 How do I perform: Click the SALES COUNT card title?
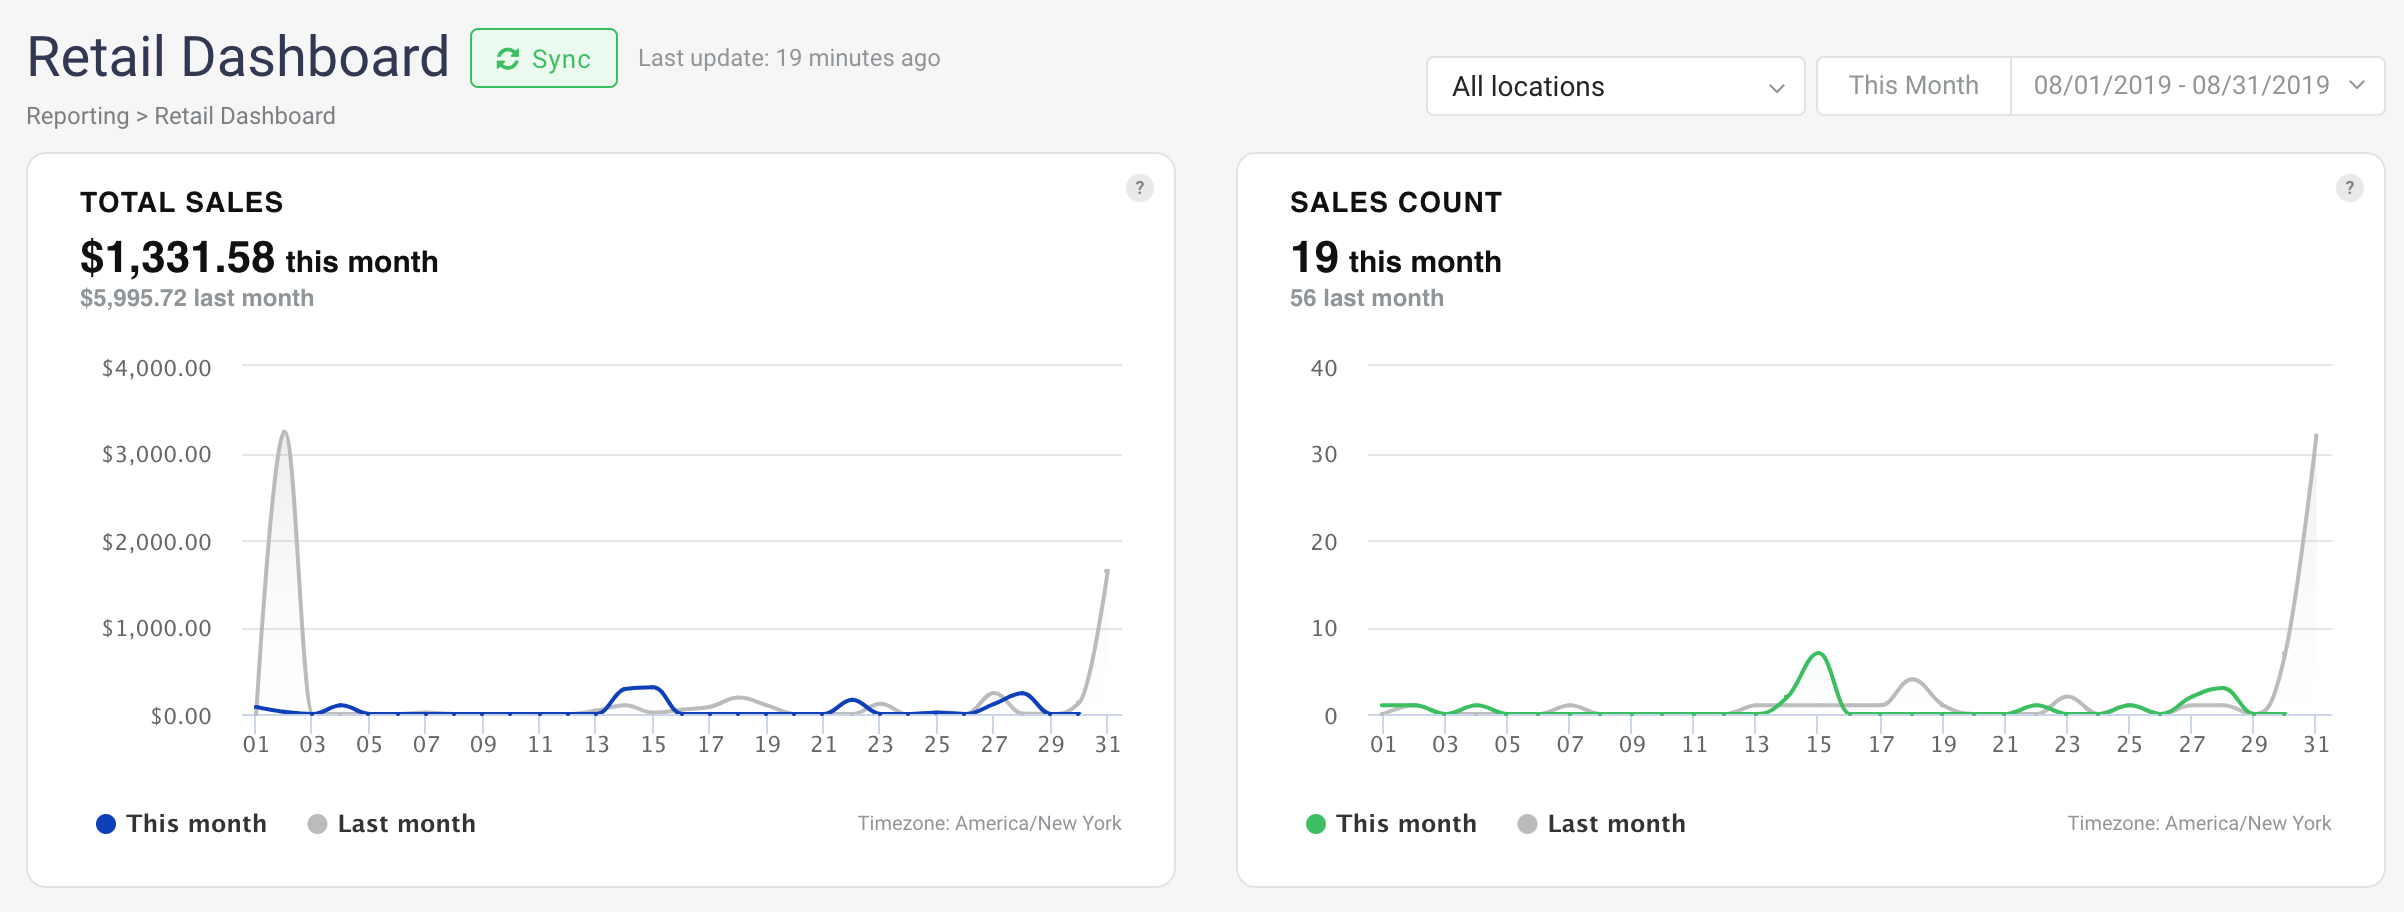[x=1396, y=202]
